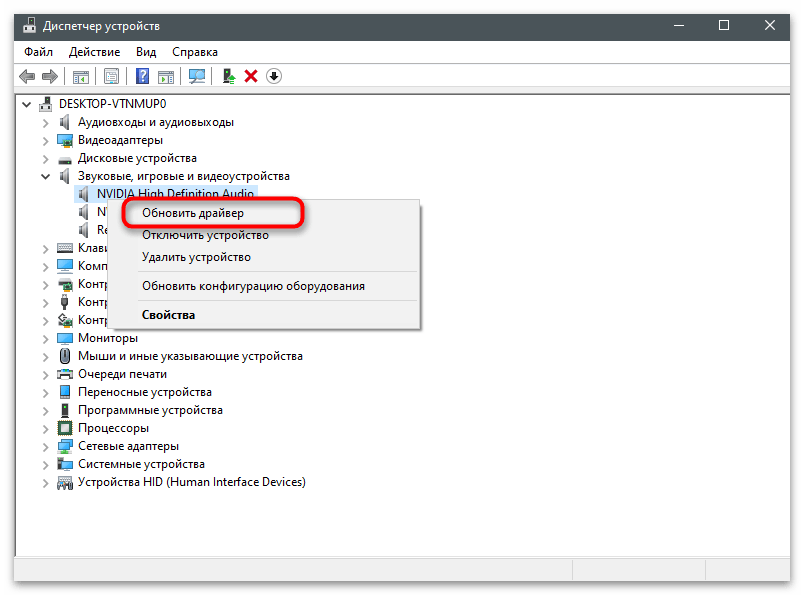Select Звуковые, игровые и видеоустройства label
The image size is (804, 595).
[x=184, y=176]
